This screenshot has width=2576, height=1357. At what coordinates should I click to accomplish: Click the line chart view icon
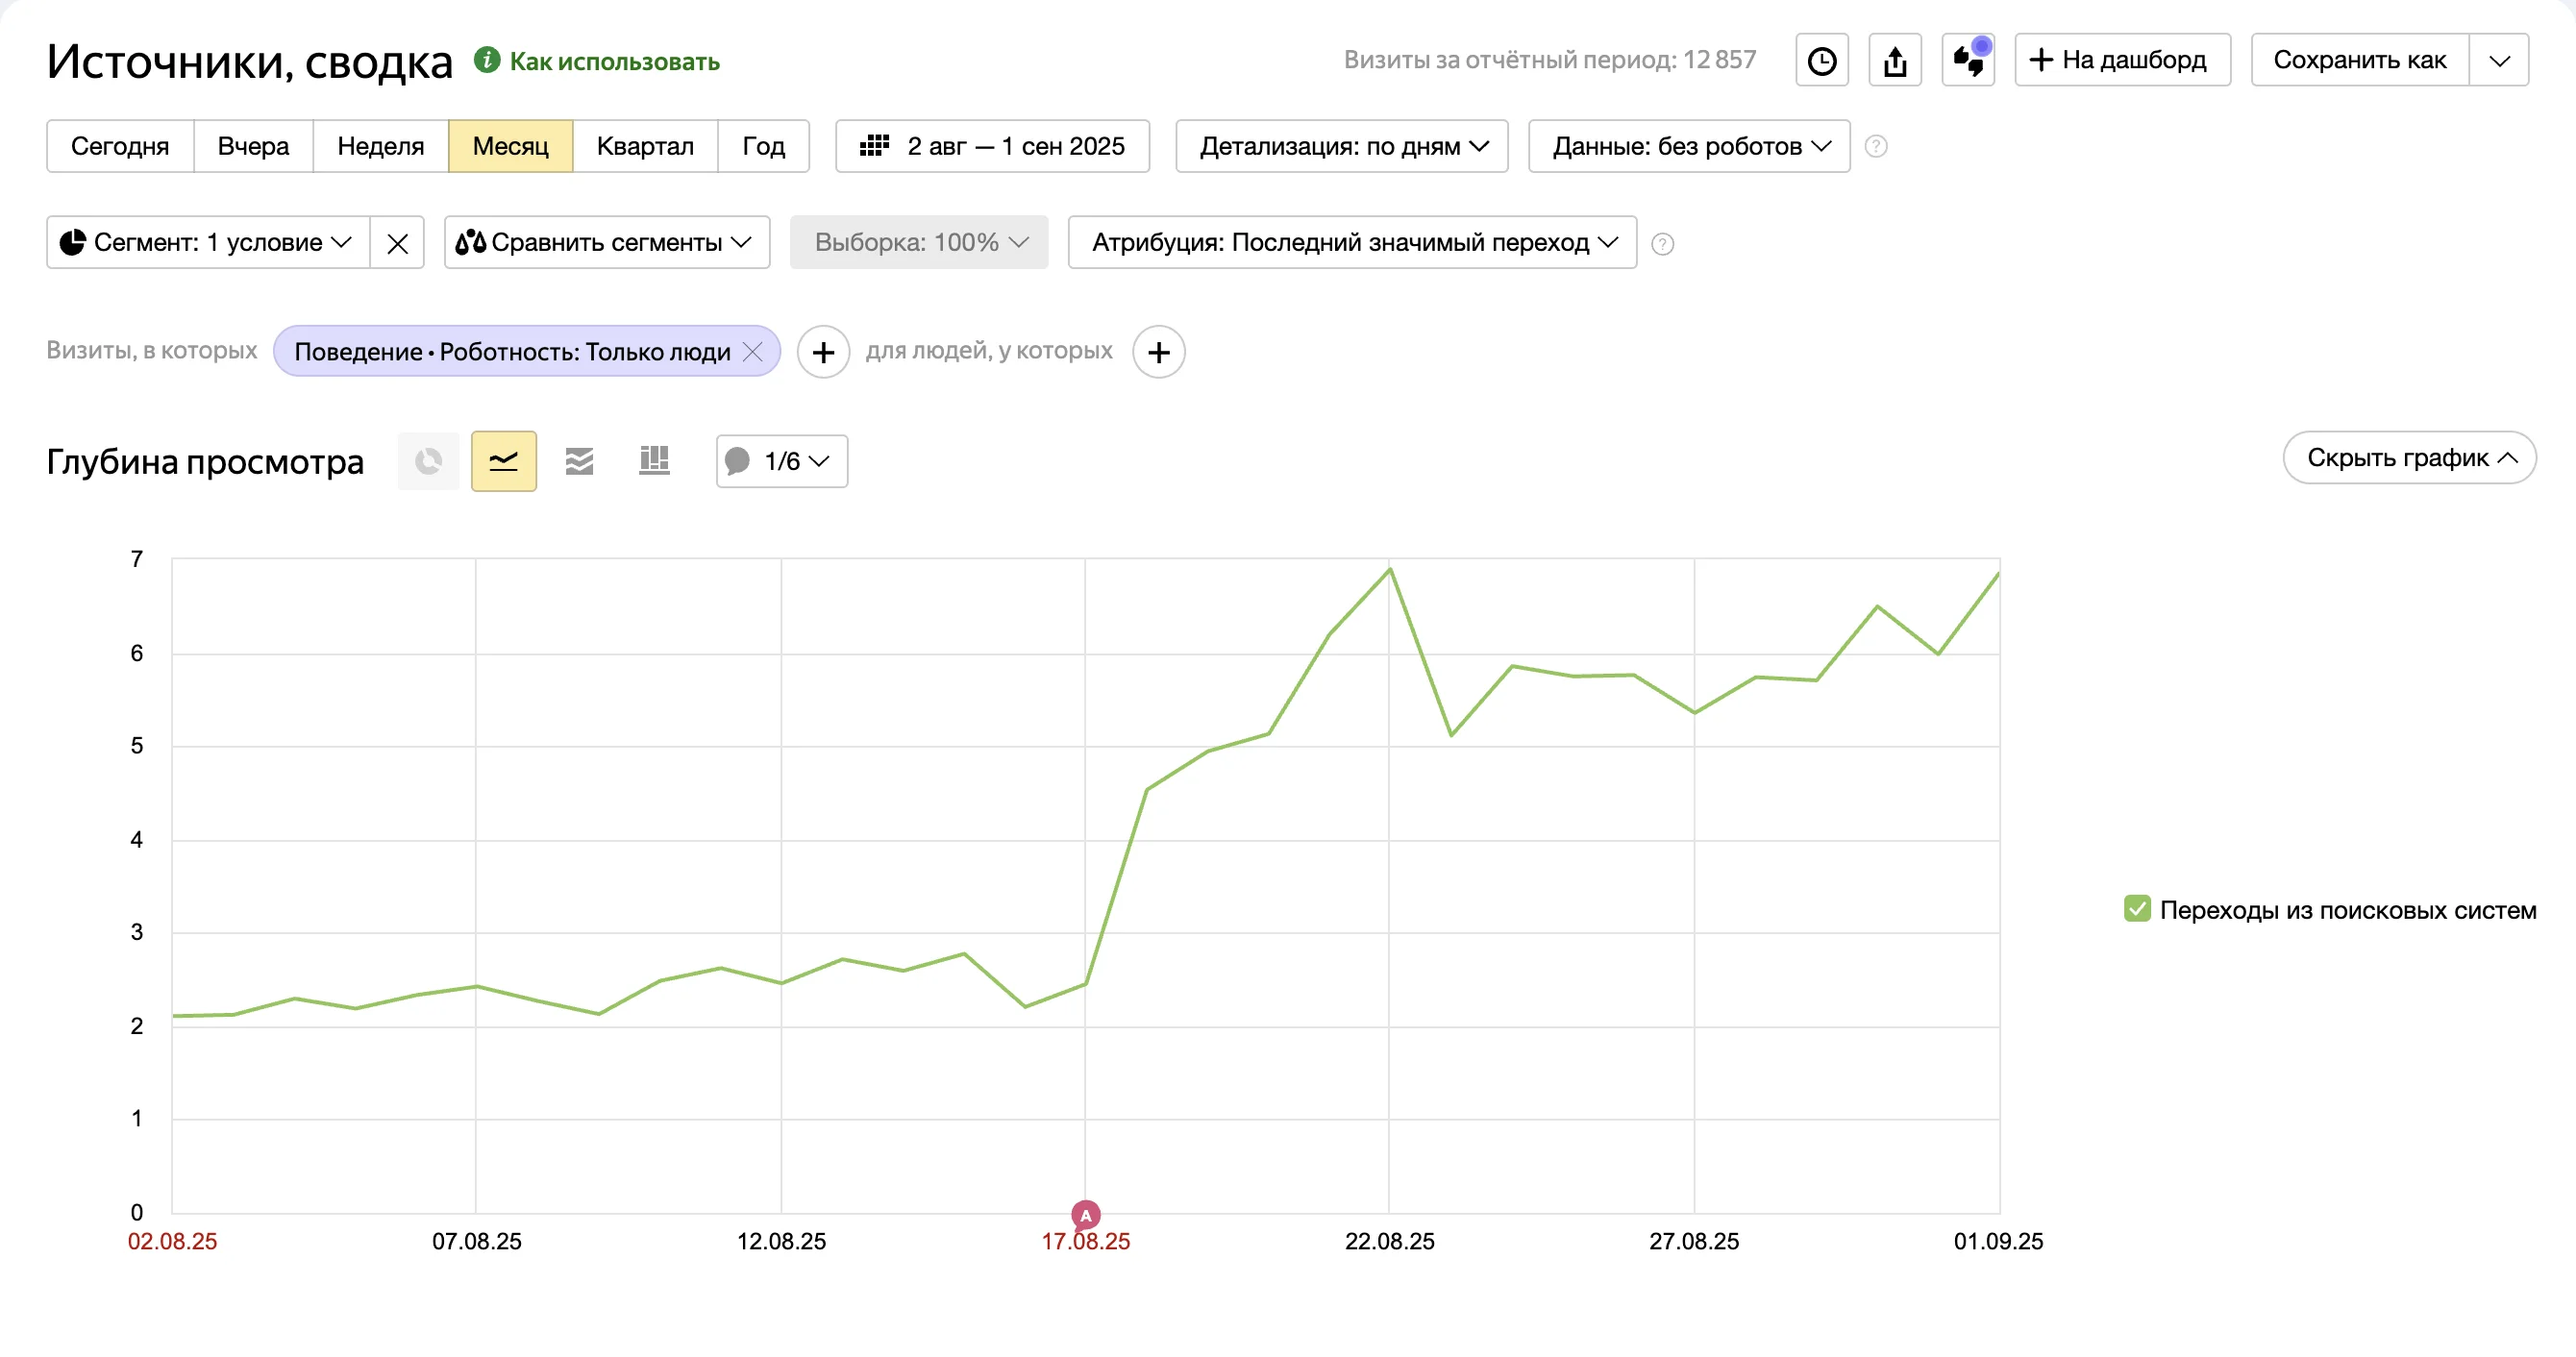point(503,461)
